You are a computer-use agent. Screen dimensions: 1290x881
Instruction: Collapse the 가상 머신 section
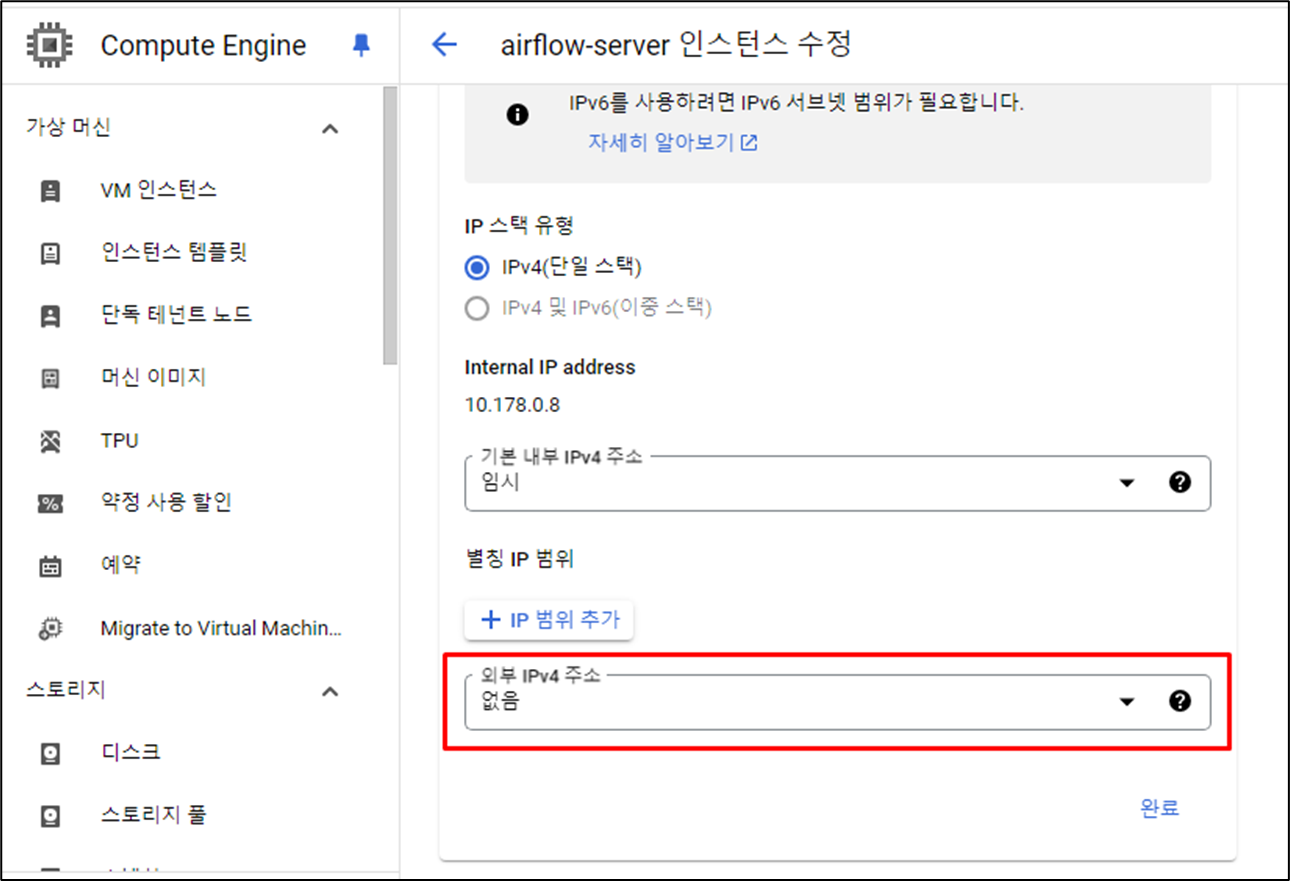(330, 129)
